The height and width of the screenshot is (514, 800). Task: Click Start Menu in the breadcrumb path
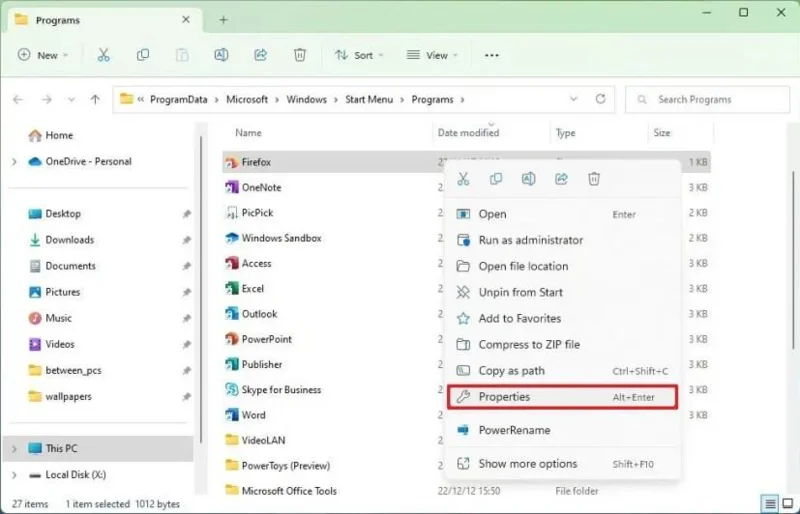[369, 100]
